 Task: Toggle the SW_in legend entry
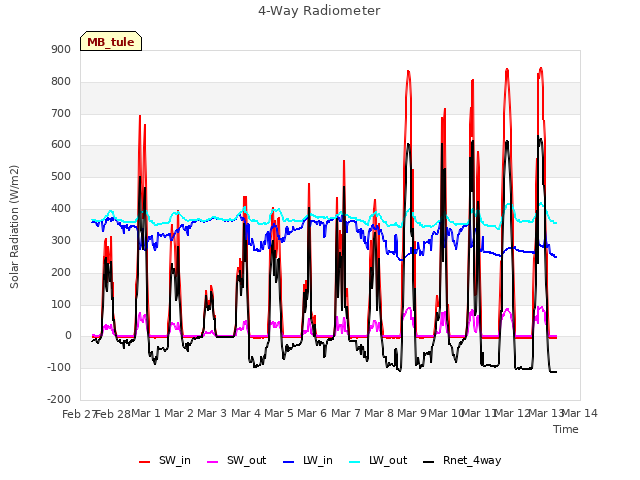(165, 461)
